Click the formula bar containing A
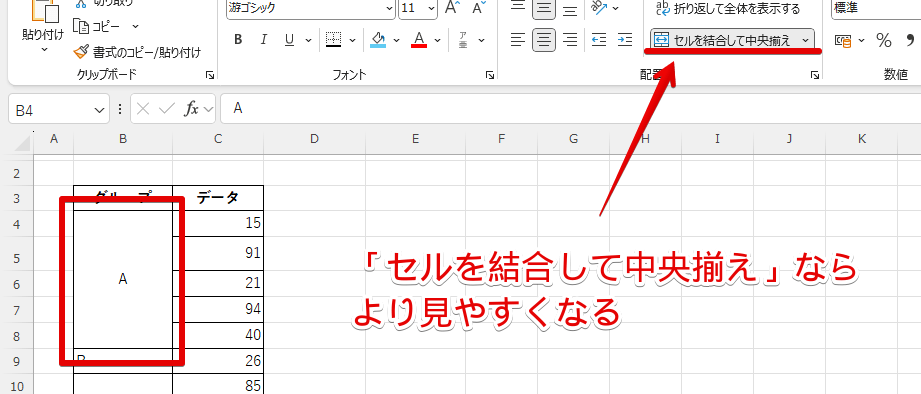Viewport: 921px width, 394px height. [570, 109]
